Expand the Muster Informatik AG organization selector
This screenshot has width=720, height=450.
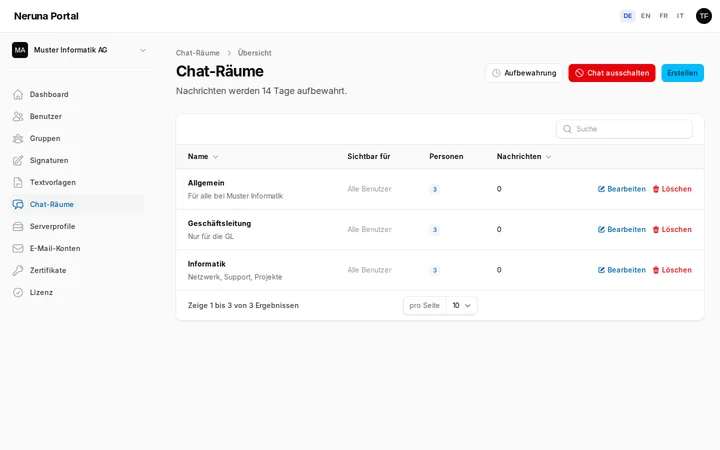(79, 50)
